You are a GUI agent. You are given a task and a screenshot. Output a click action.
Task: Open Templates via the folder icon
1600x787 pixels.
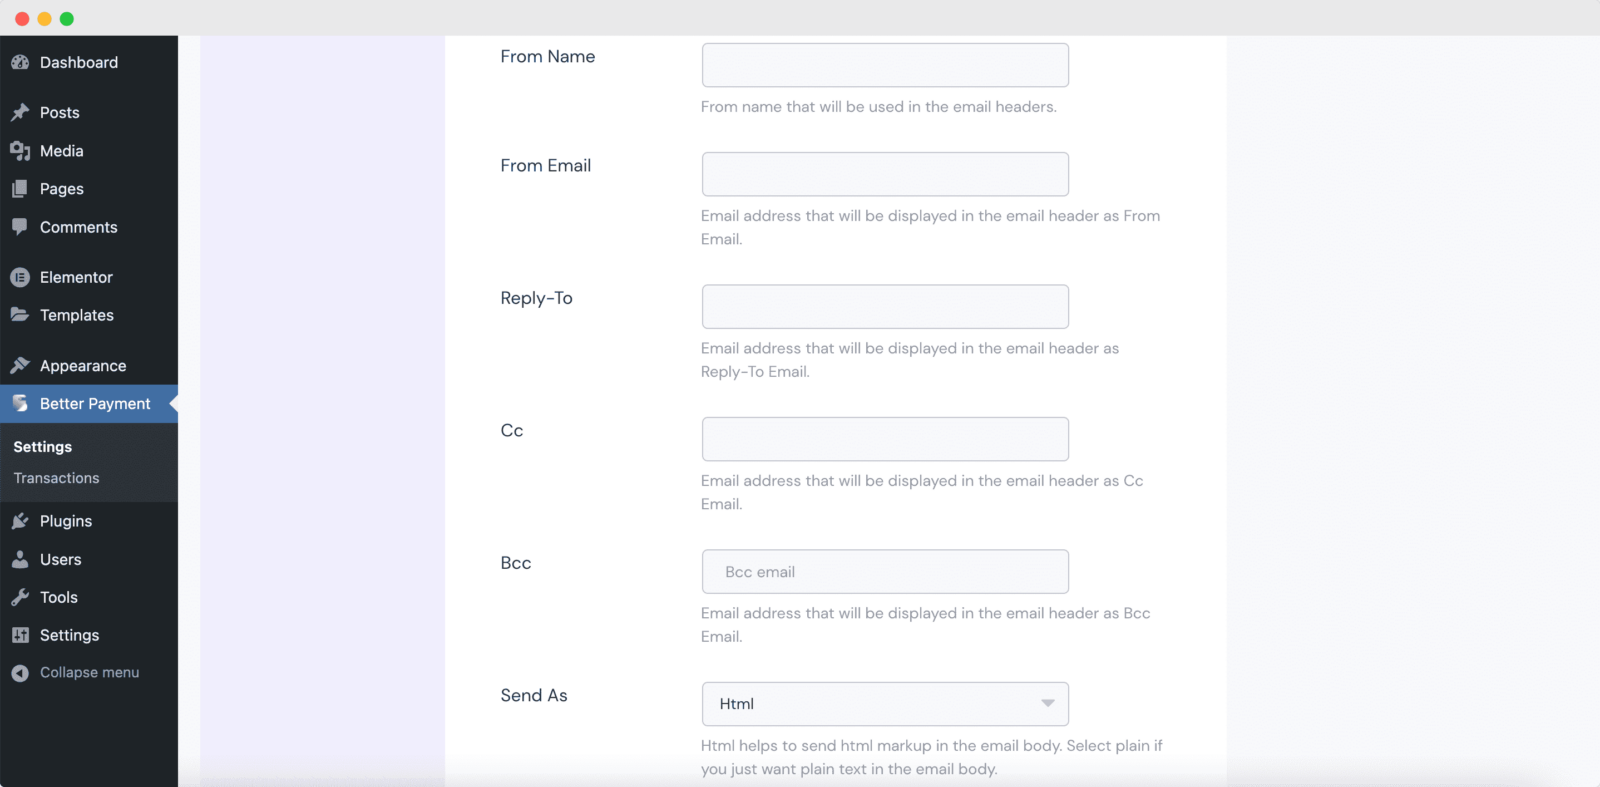click(21, 315)
